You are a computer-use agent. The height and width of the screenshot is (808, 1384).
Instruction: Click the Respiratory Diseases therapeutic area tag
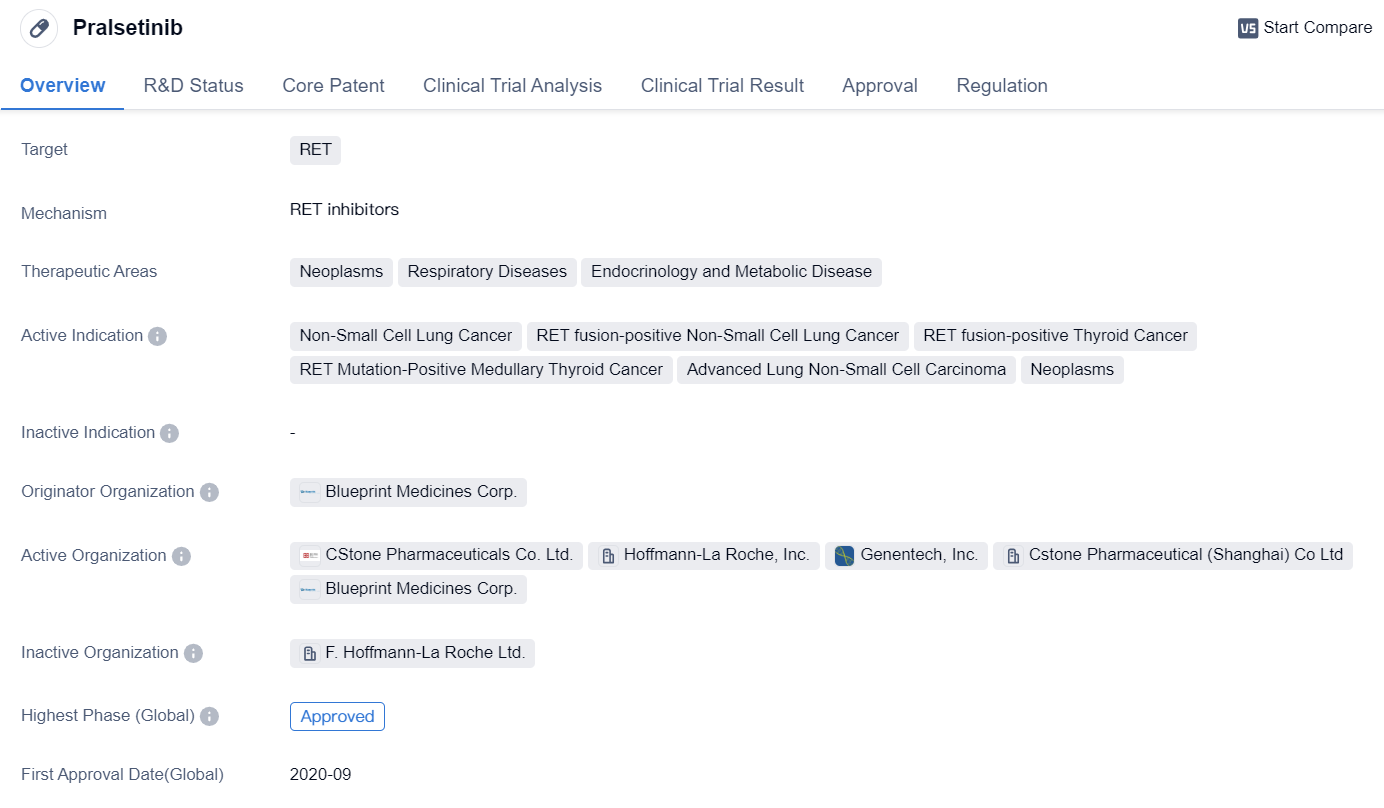[487, 272]
